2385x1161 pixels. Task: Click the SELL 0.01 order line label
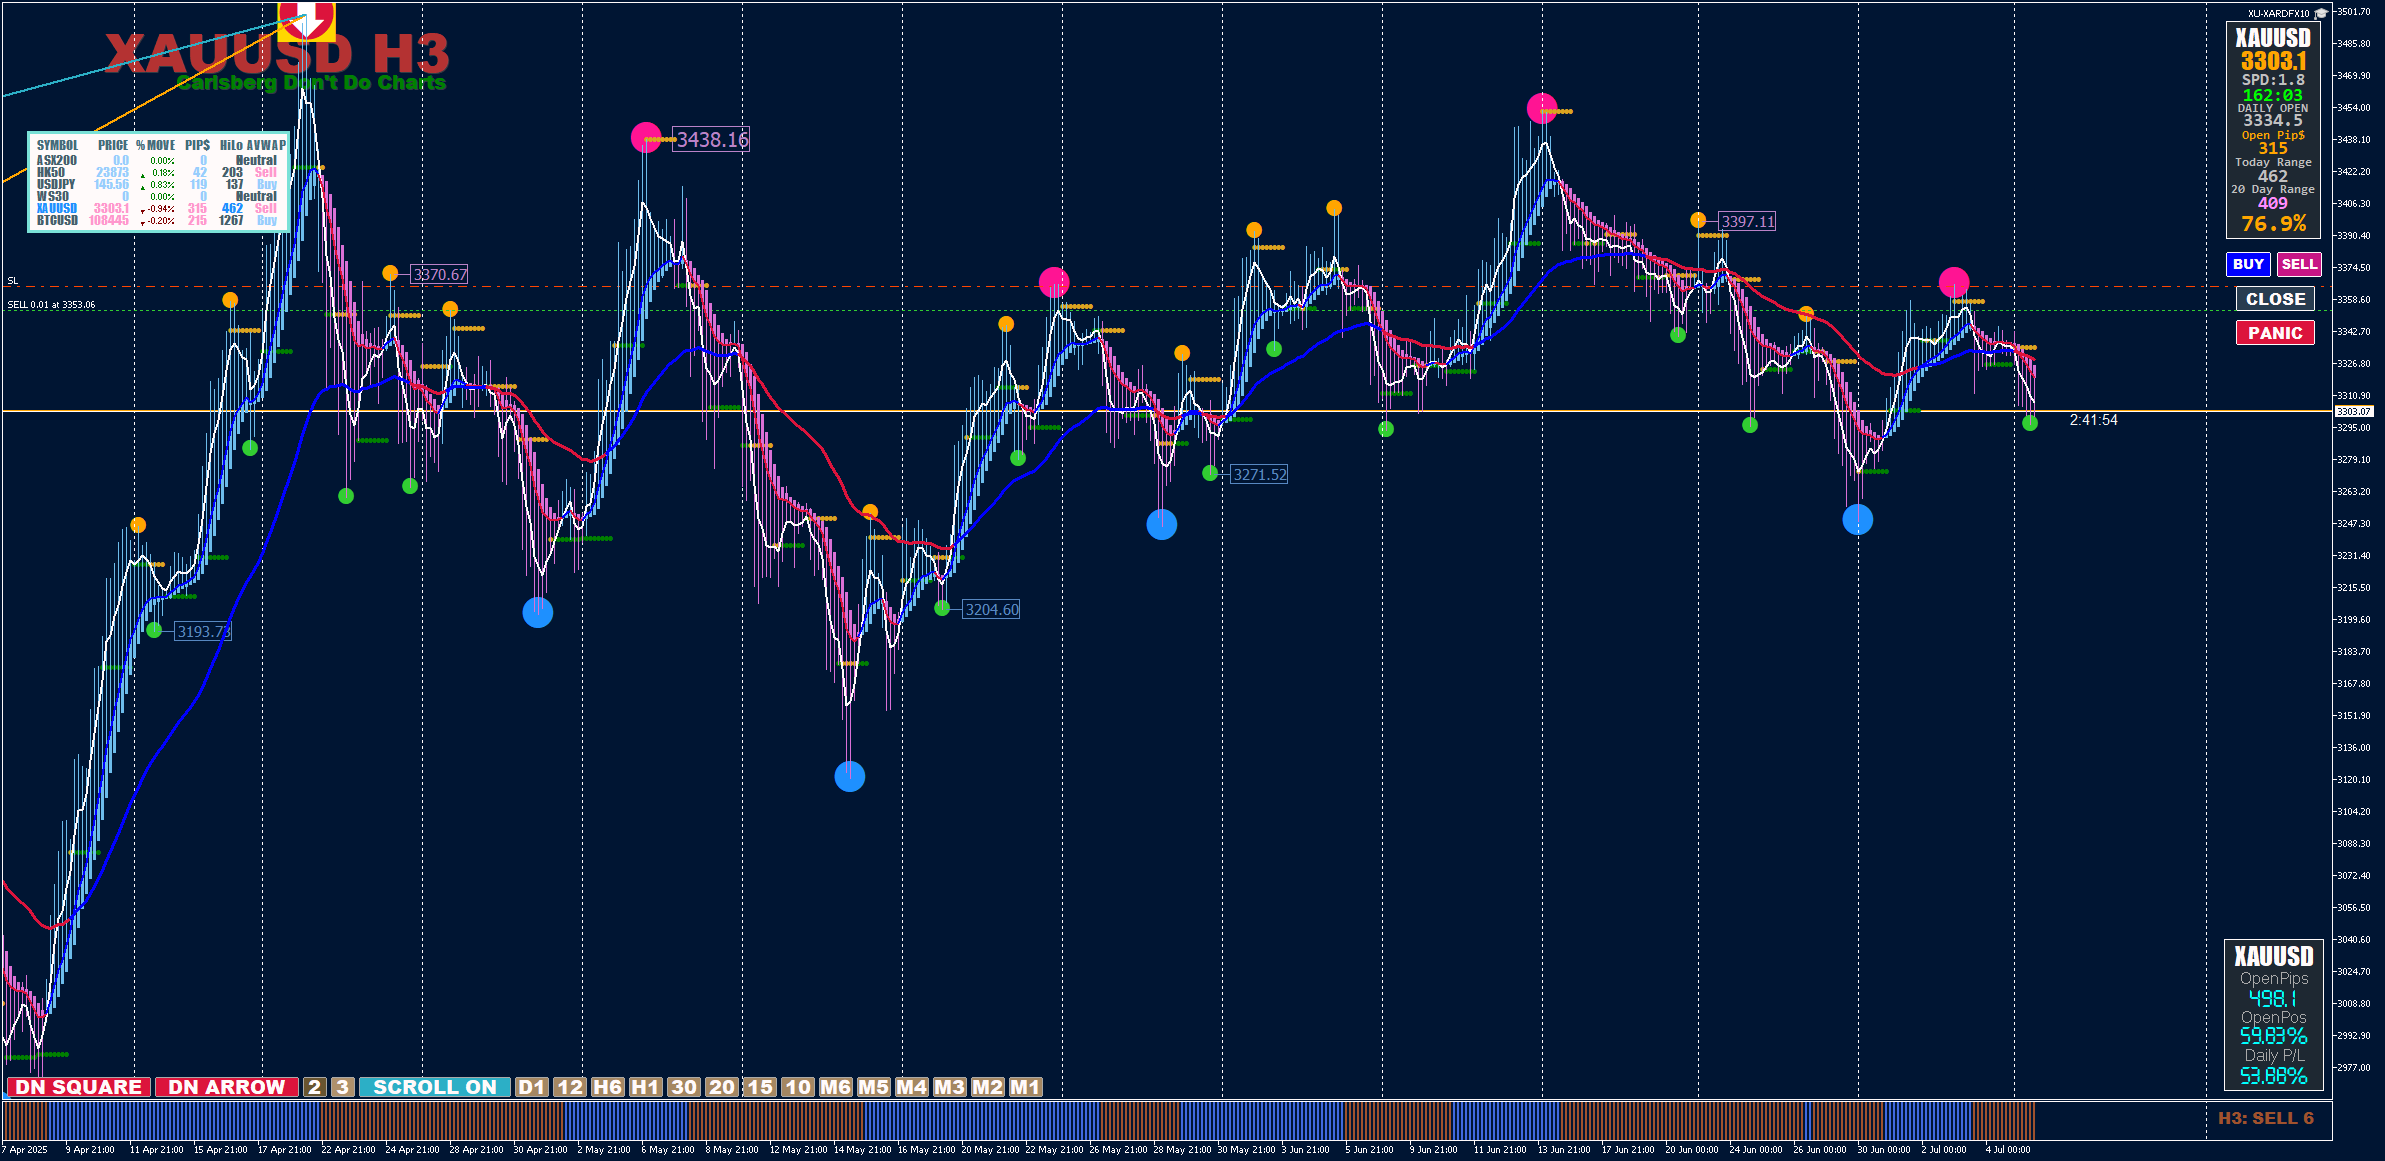pyautogui.click(x=52, y=305)
